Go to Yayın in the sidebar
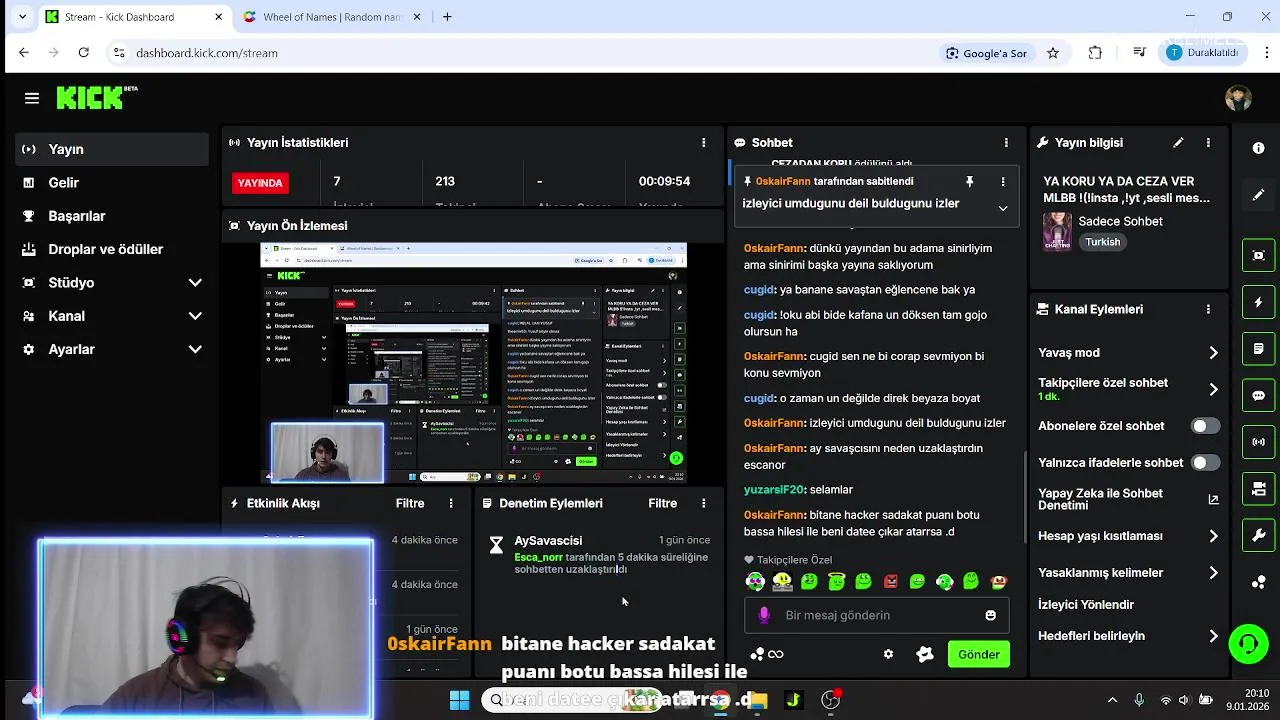The height and width of the screenshot is (720, 1280). (112, 149)
